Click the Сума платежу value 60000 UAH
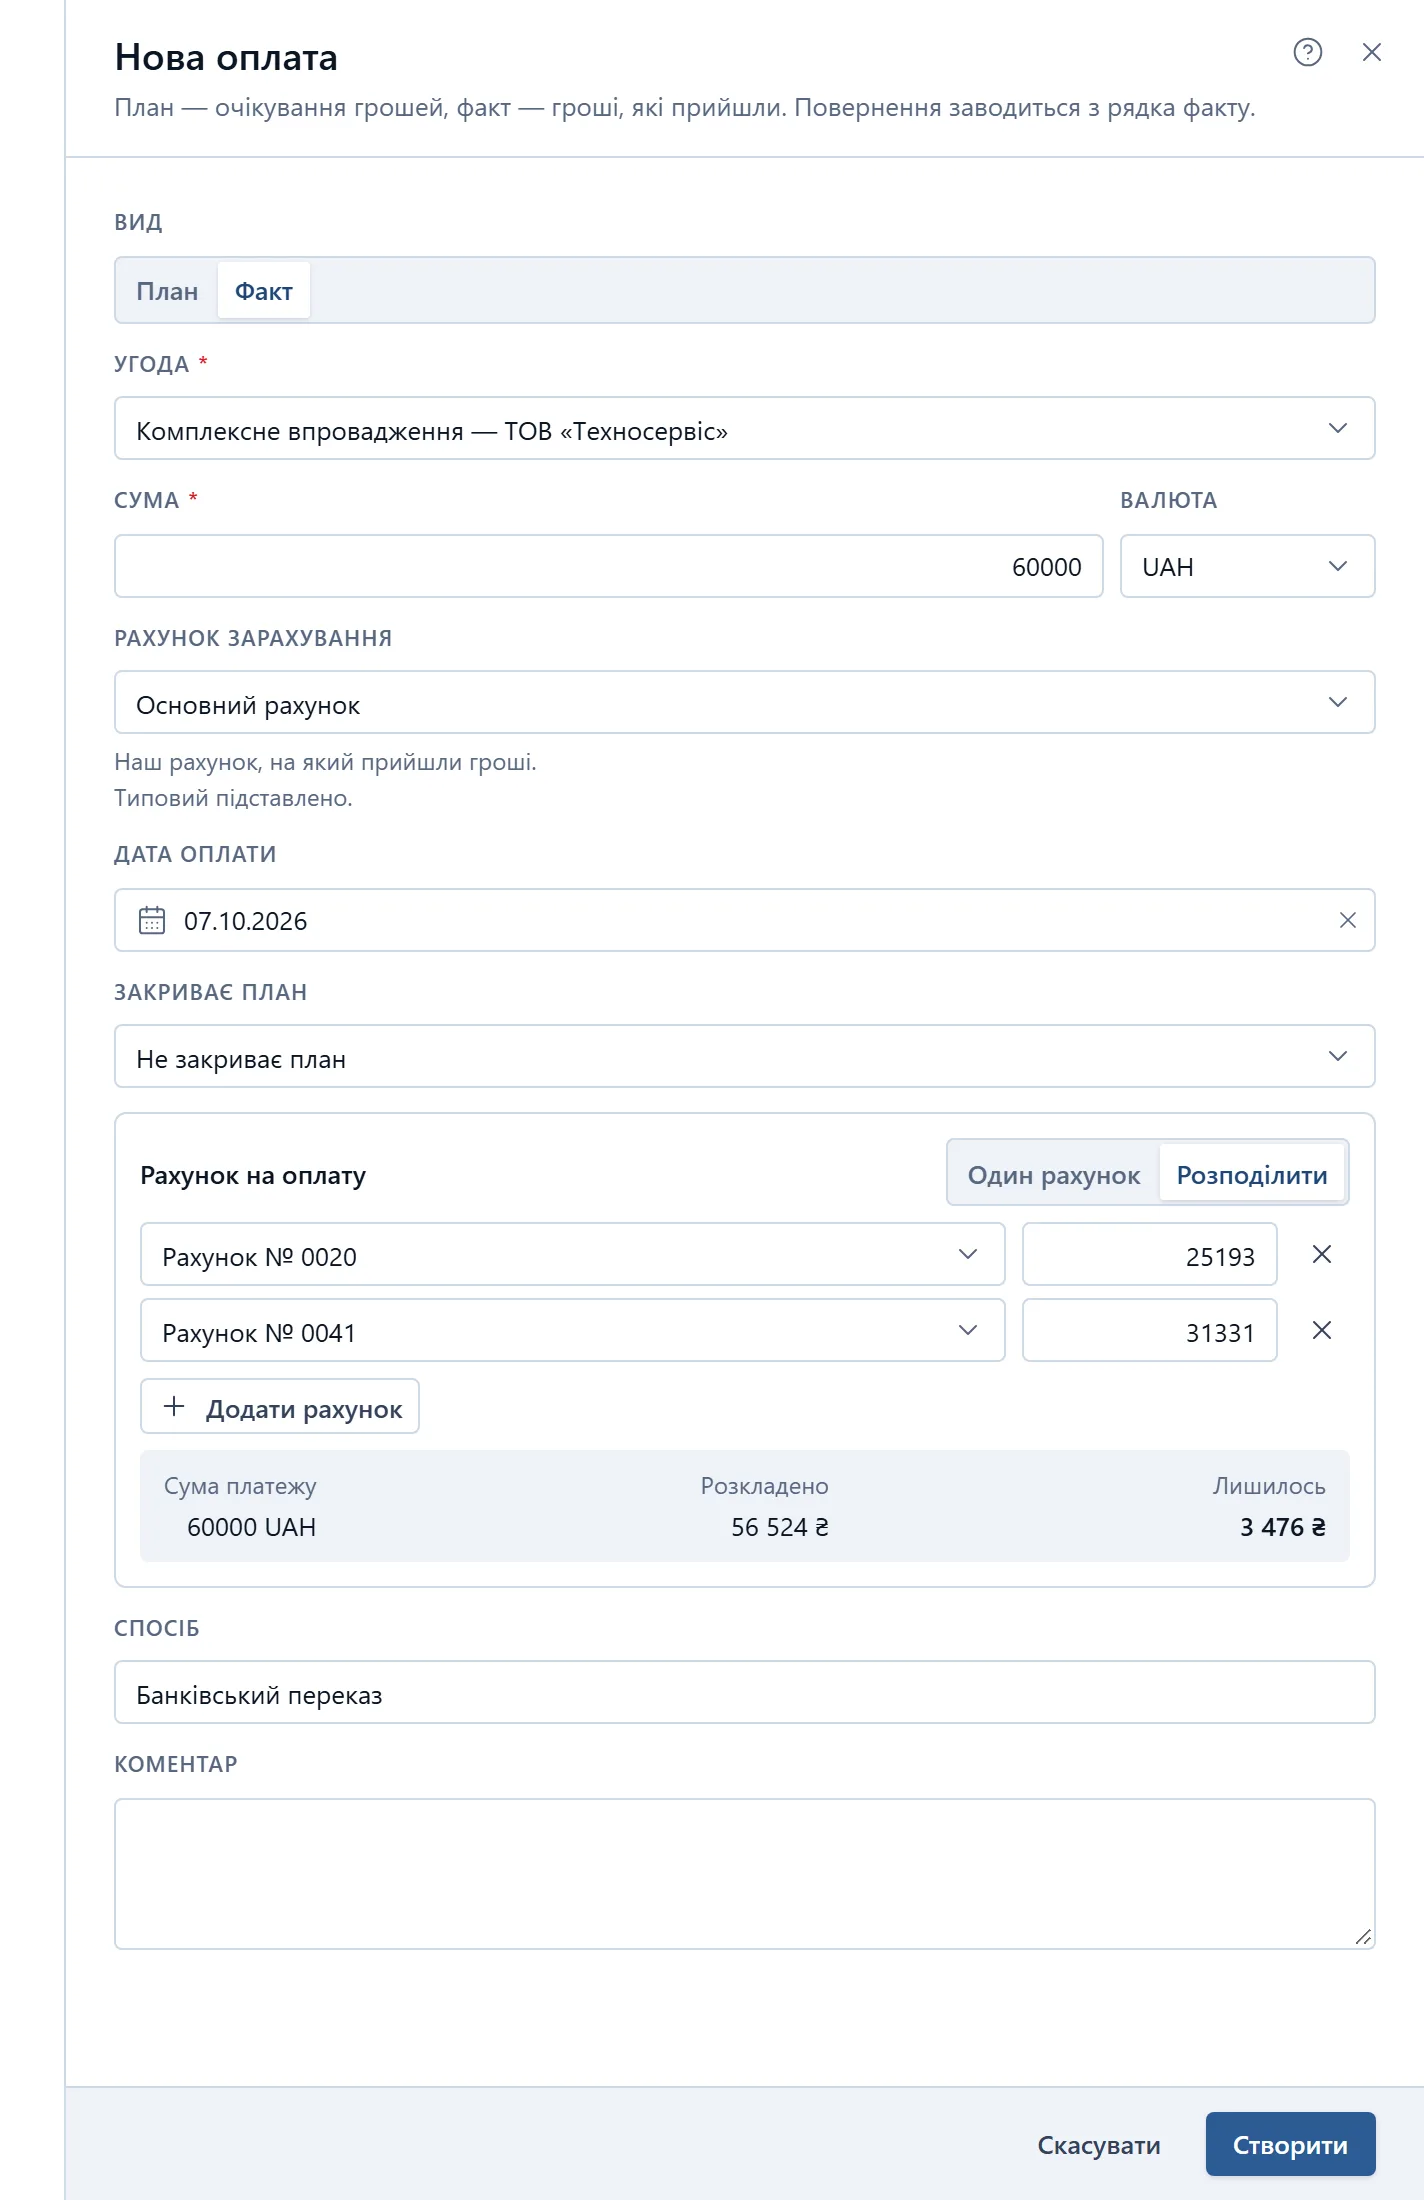The height and width of the screenshot is (2200, 1424). pos(252,1527)
